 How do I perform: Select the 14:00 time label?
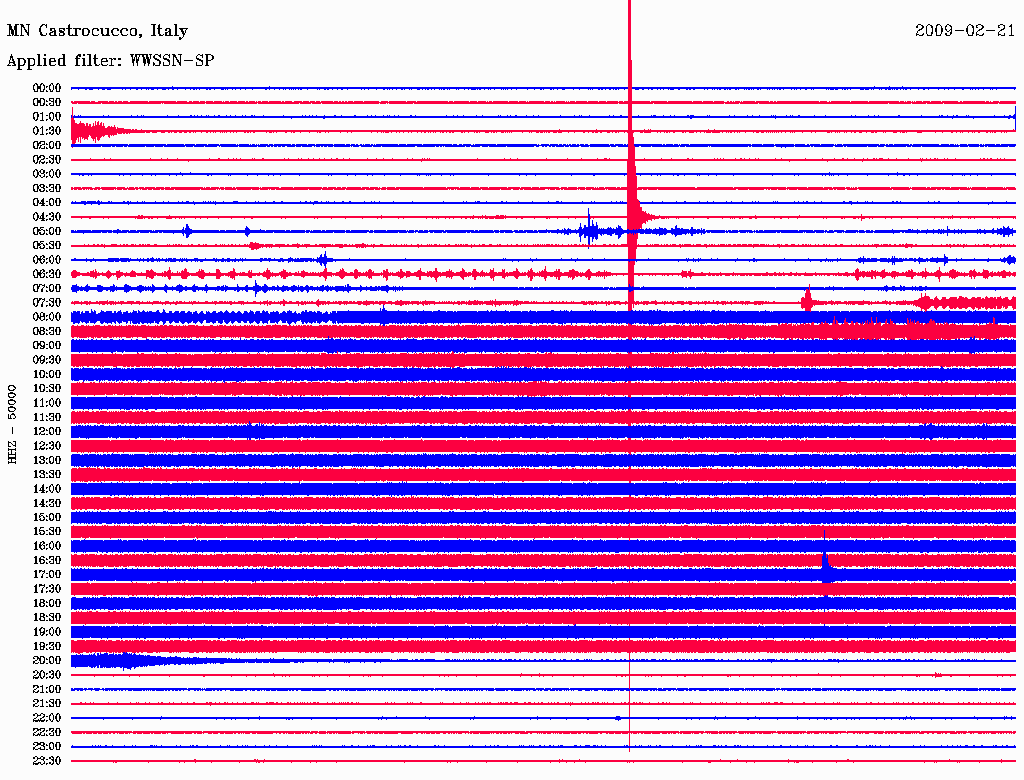pos(47,489)
